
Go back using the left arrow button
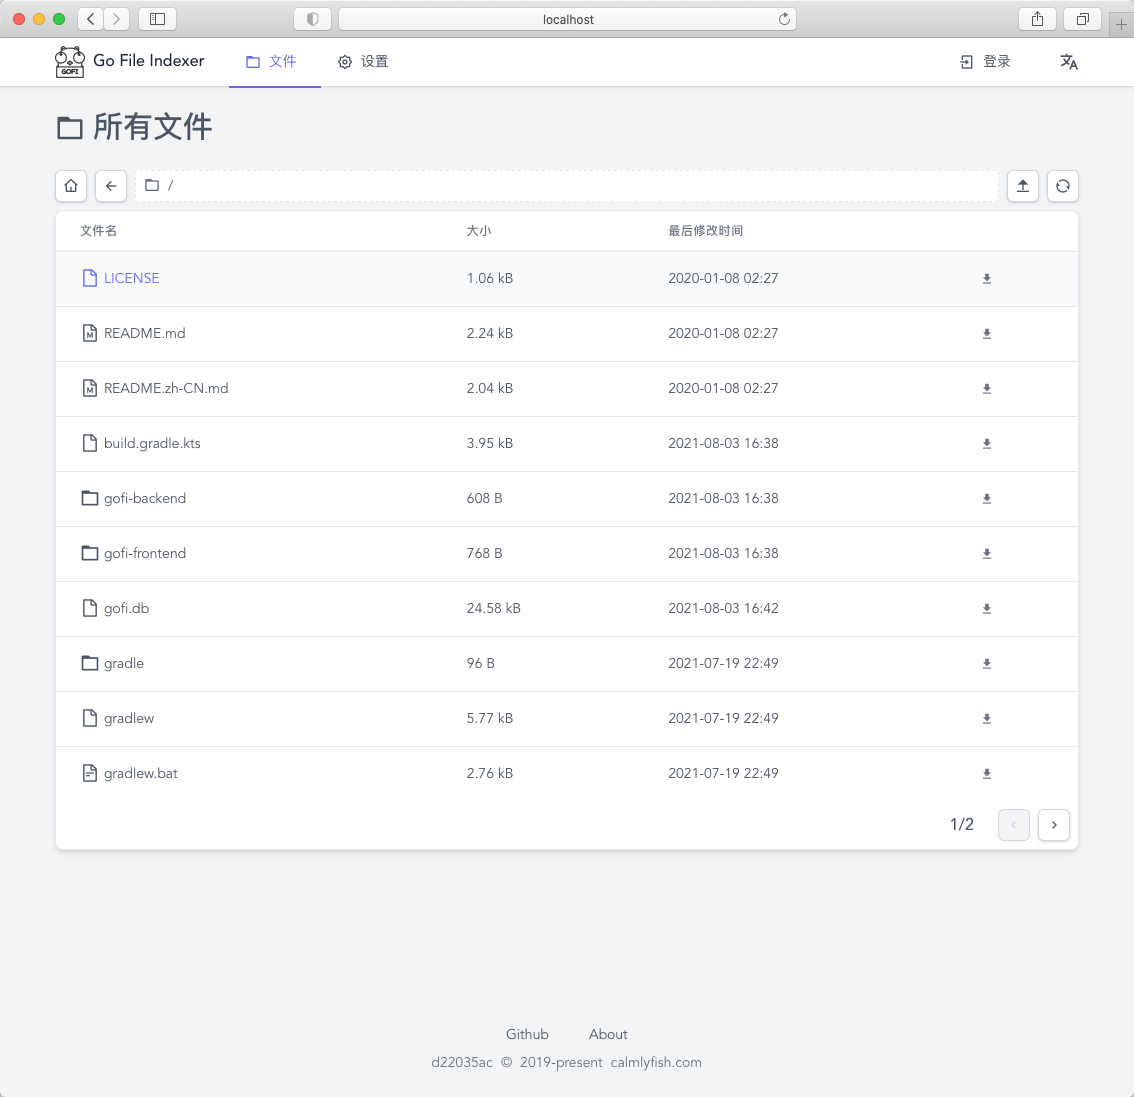[x=111, y=186]
